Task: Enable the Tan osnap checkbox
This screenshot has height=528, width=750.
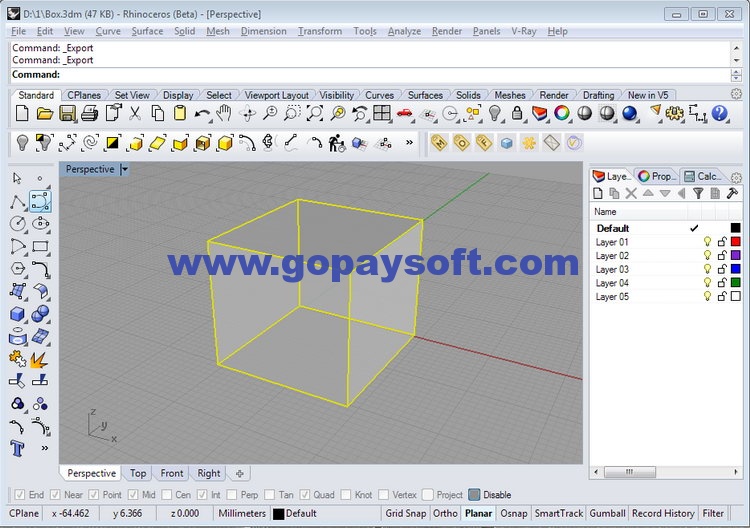Action: point(270,495)
